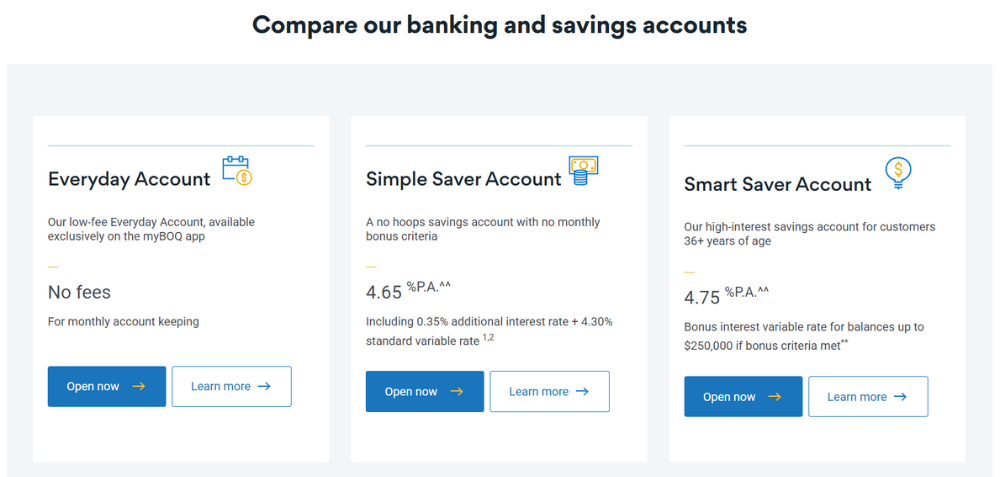Open a Smart Saver Account now

(743, 397)
